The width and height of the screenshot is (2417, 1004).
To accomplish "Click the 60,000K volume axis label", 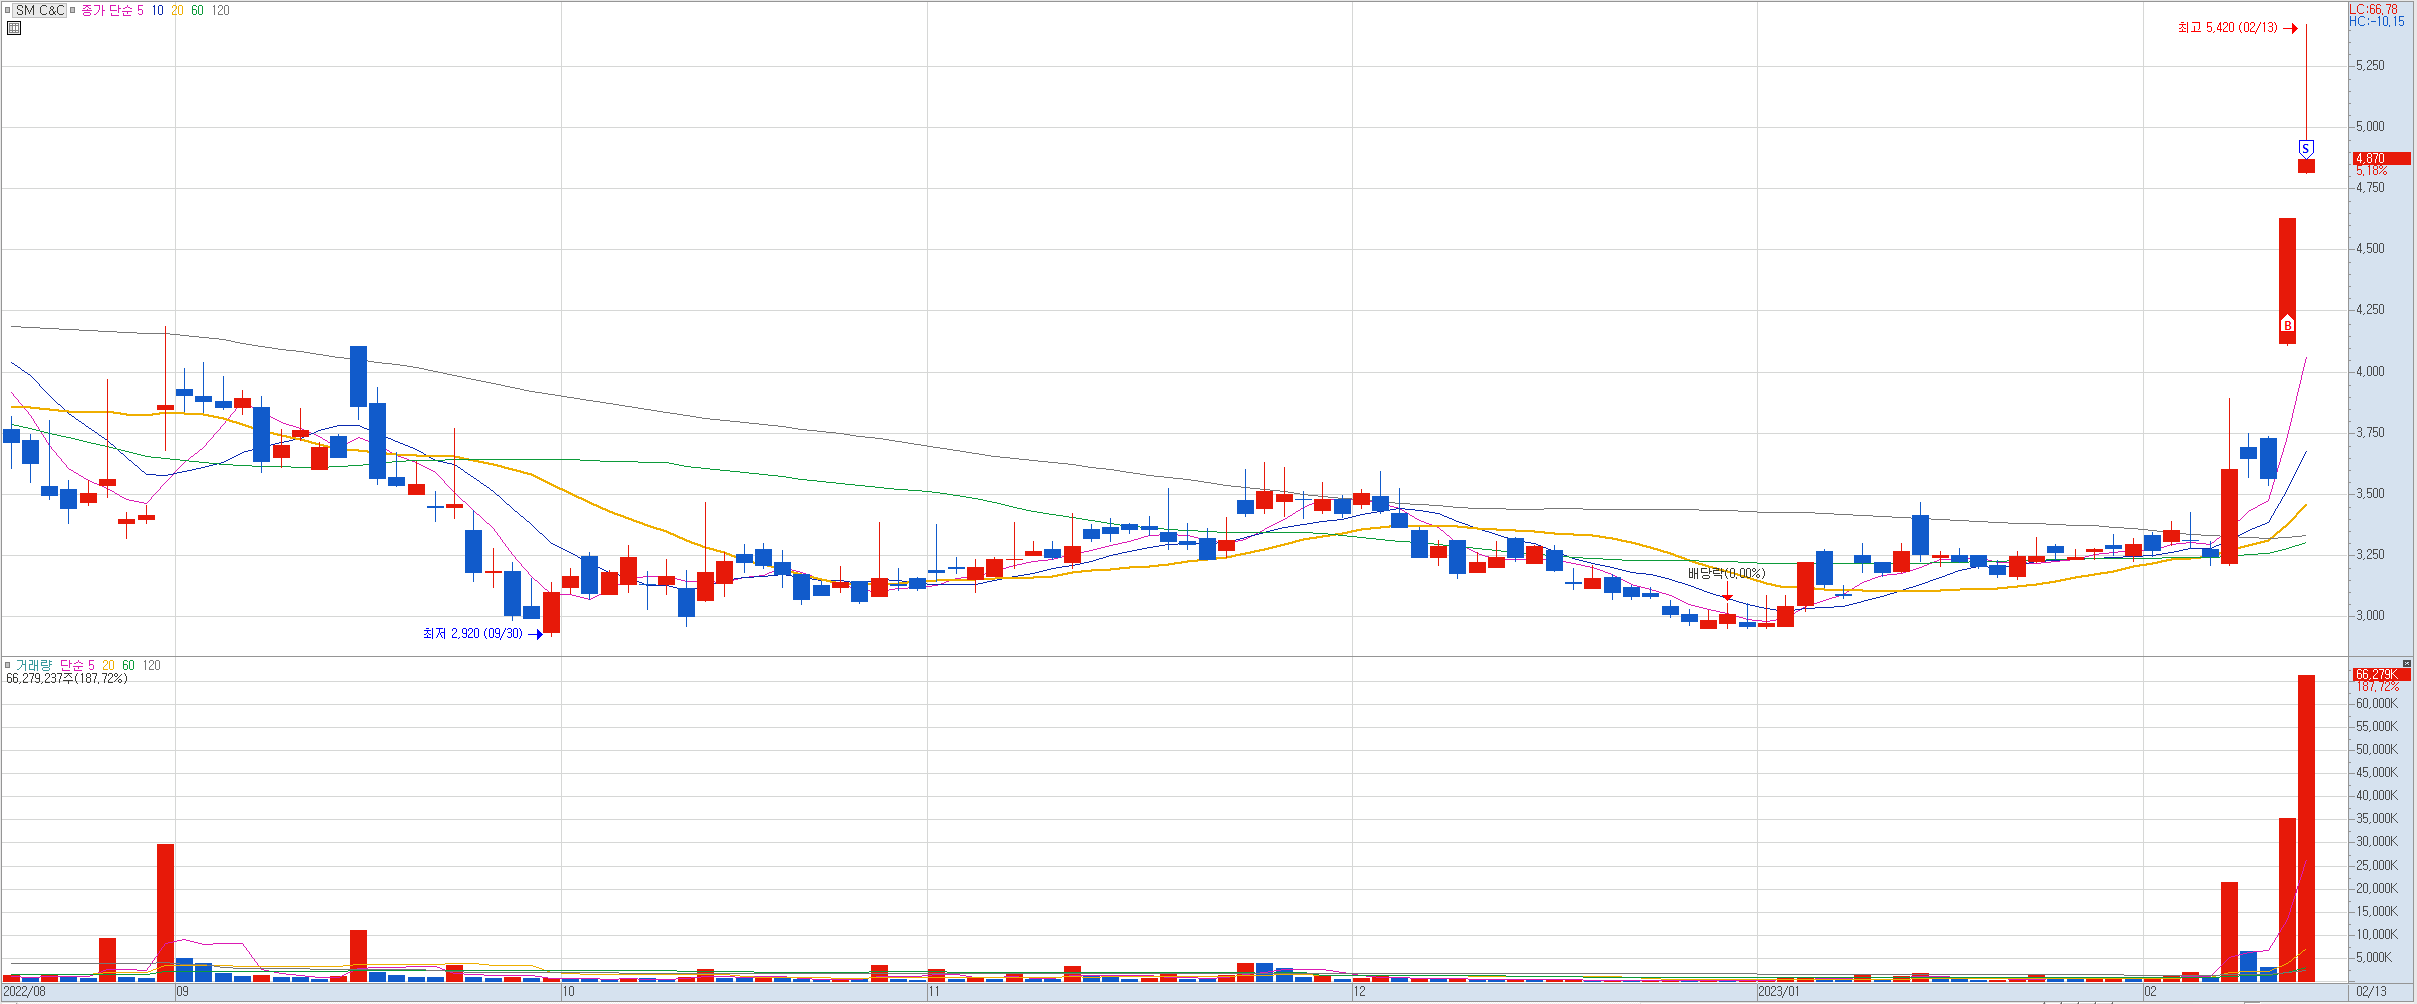I will tap(2376, 704).
